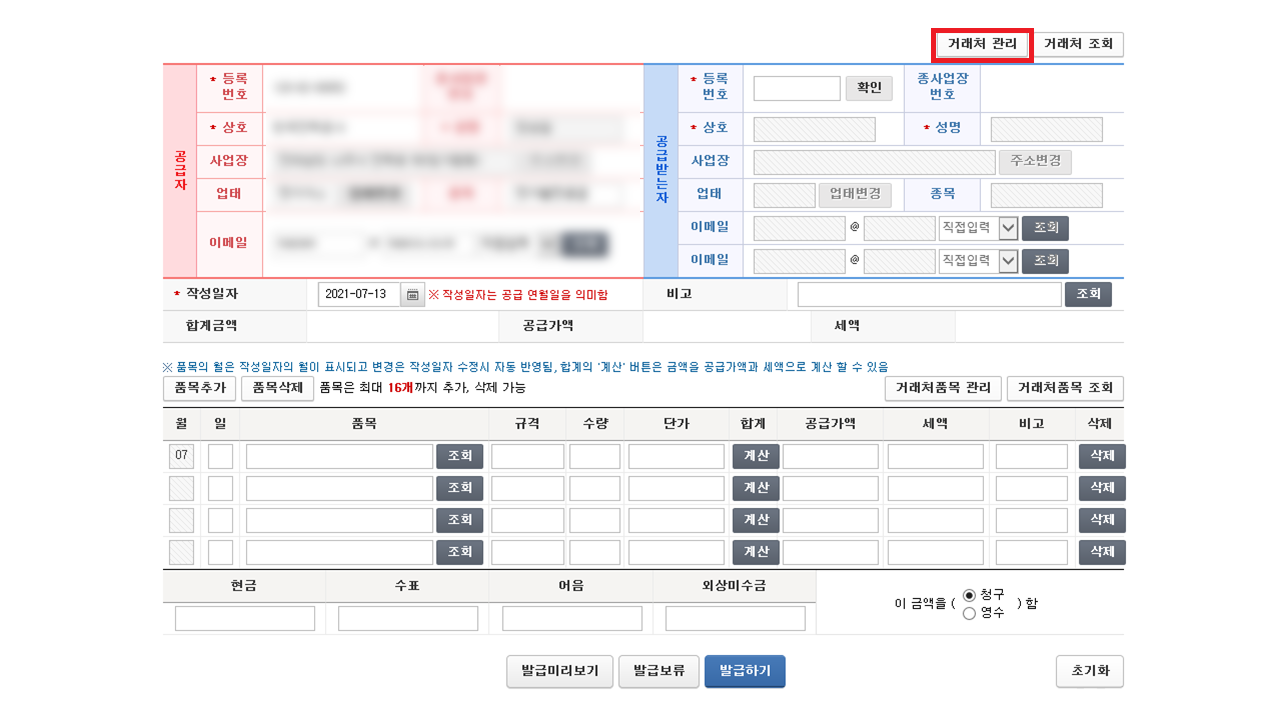Click 삭제 in first item row
Screen dimensions: 1280x720
click(x=1102, y=456)
